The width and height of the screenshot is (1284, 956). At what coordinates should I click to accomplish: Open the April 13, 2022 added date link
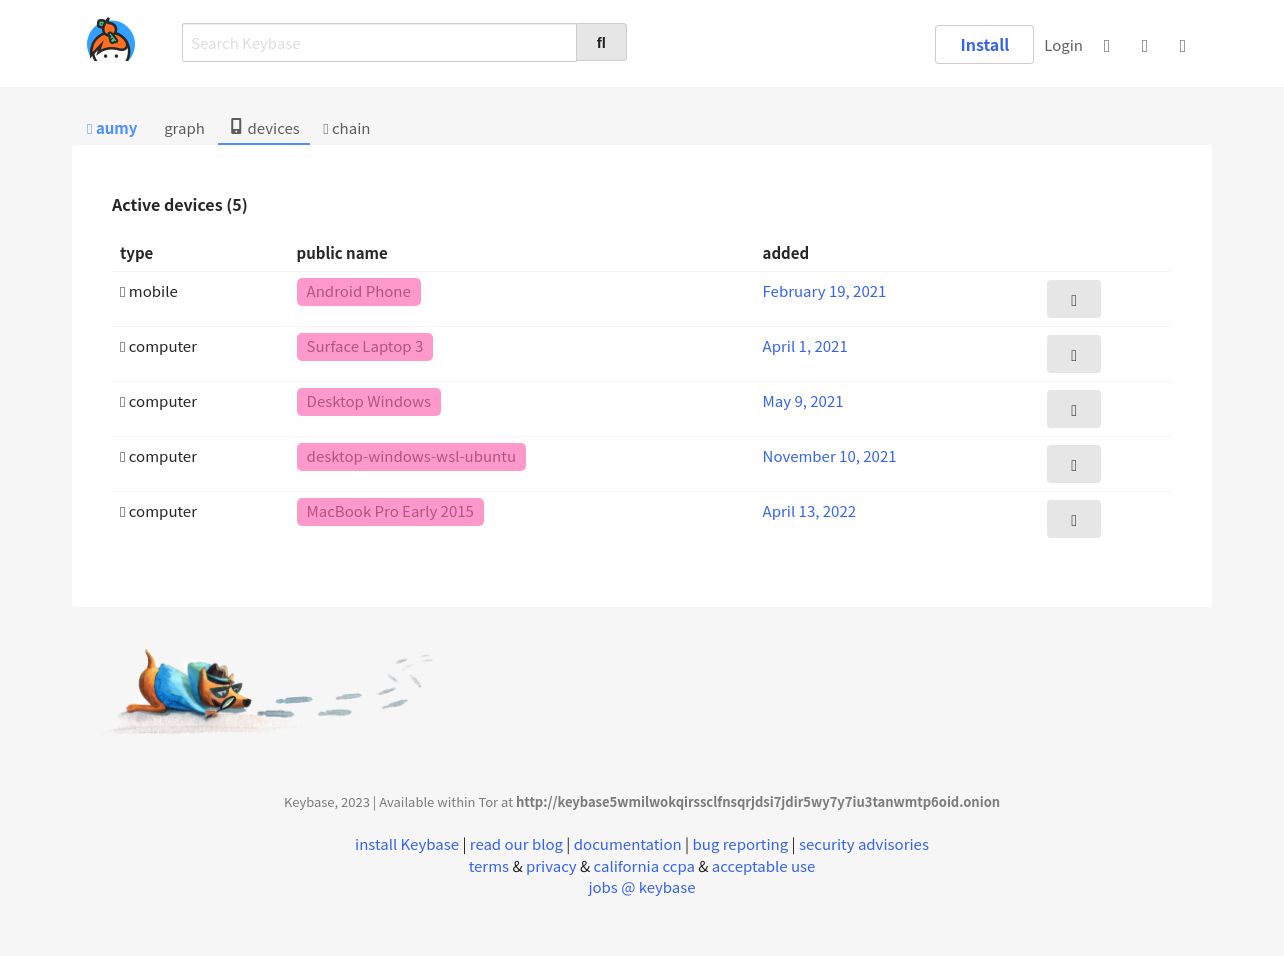coord(809,511)
